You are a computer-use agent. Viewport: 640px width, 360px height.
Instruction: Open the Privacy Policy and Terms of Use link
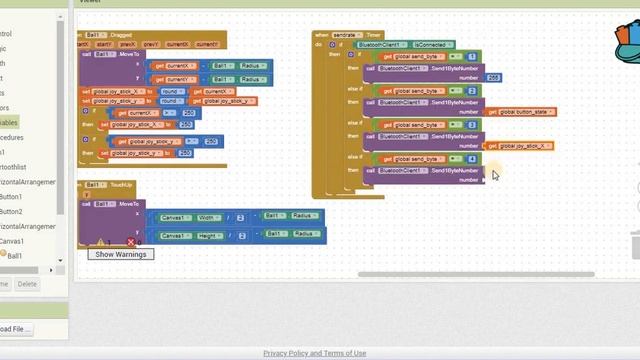[315, 353]
